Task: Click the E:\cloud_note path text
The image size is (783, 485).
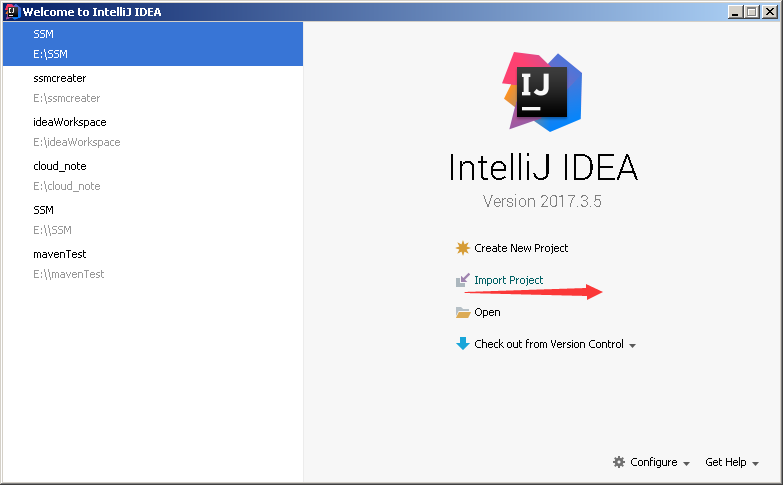Action: pos(66,186)
